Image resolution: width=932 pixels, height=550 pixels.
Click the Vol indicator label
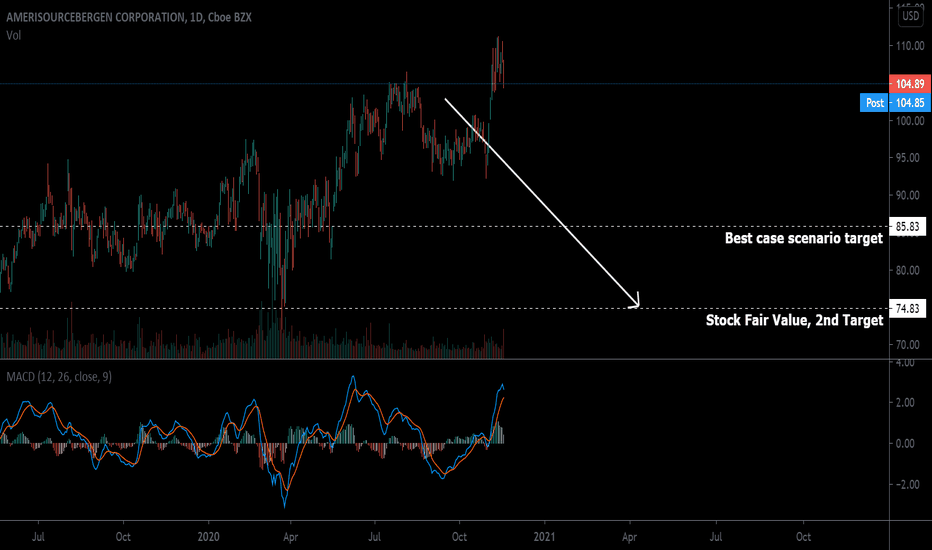click(x=14, y=36)
